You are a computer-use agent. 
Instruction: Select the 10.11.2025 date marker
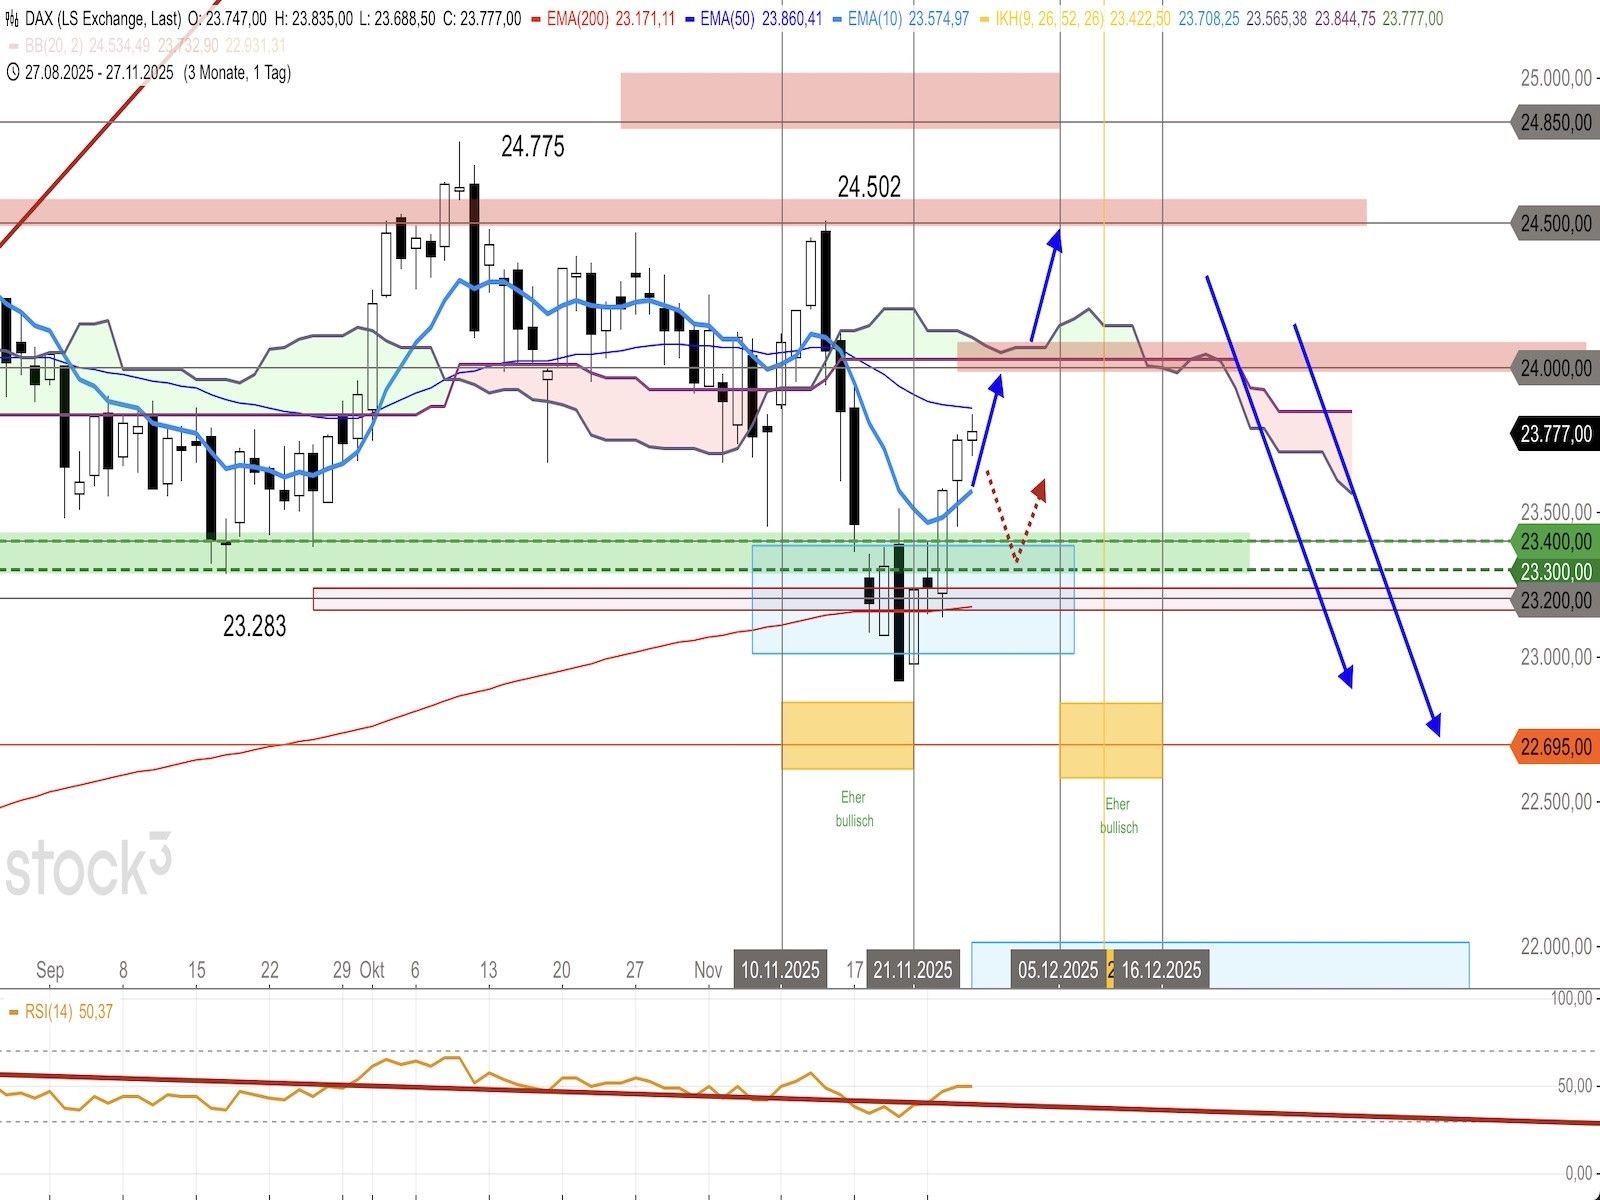pos(780,969)
